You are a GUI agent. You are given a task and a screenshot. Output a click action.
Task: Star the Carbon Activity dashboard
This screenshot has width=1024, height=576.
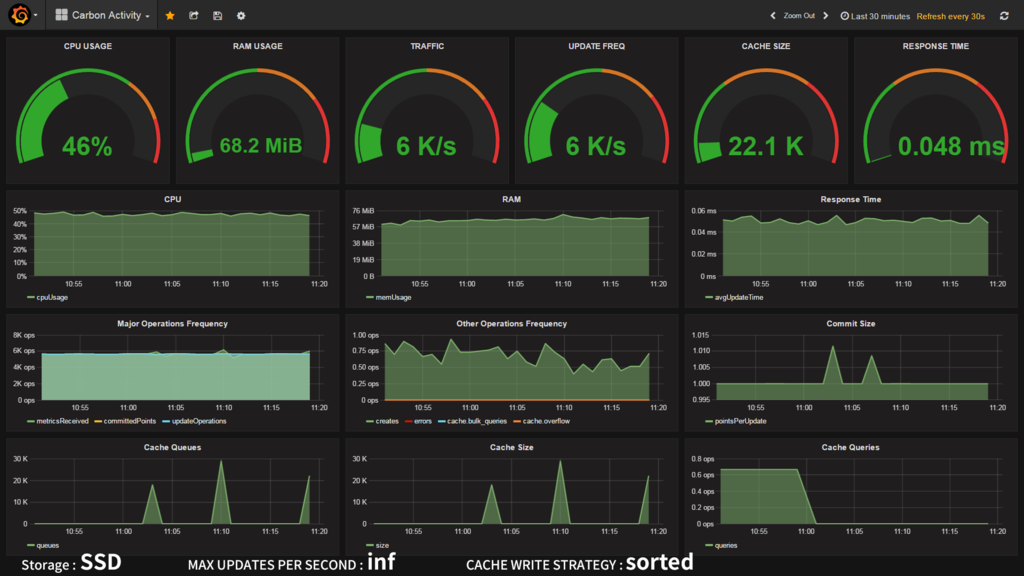coord(170,16)
